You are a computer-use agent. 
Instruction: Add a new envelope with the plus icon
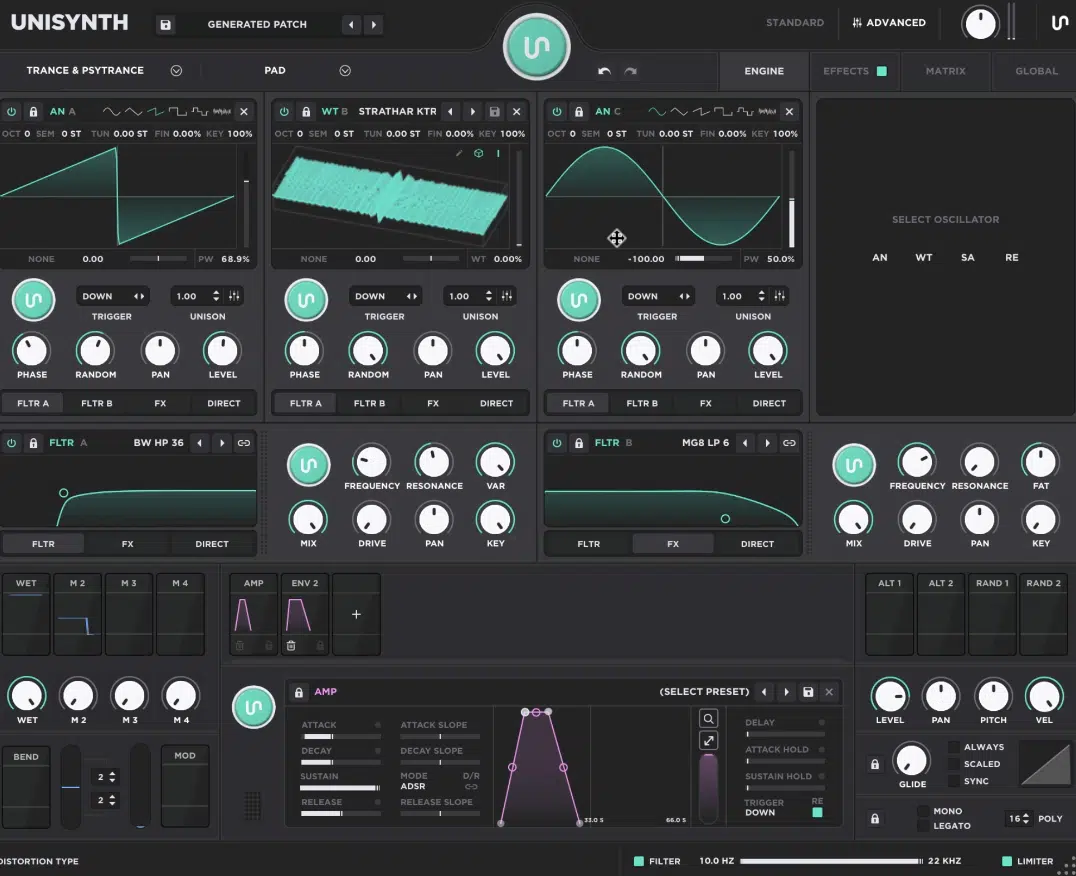click(356, 614)
